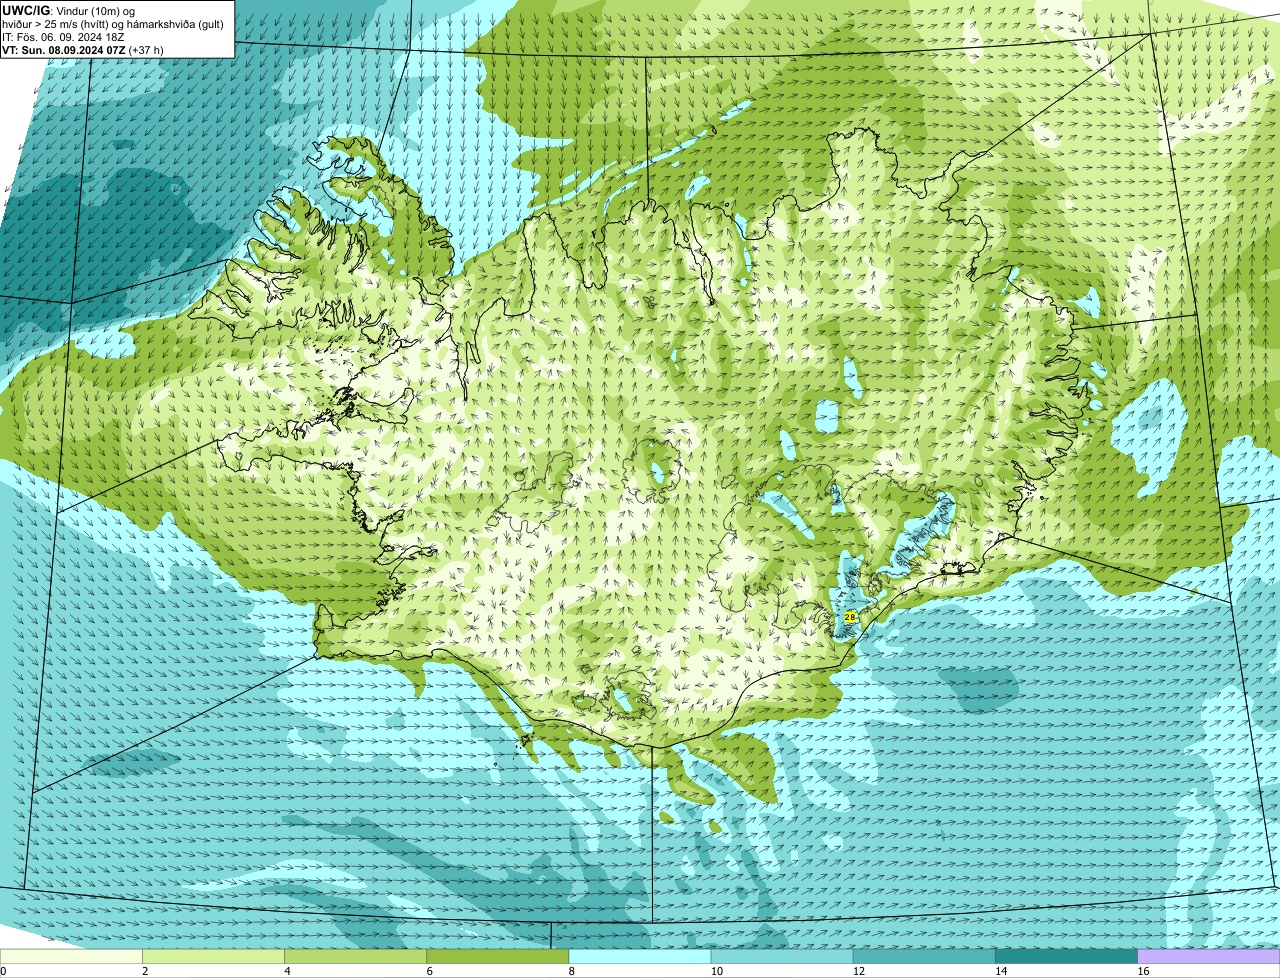Click the "14" tick label on scale
Image resolution: width=1280 pixels, height=978 pixels.
pos(1000,971)
